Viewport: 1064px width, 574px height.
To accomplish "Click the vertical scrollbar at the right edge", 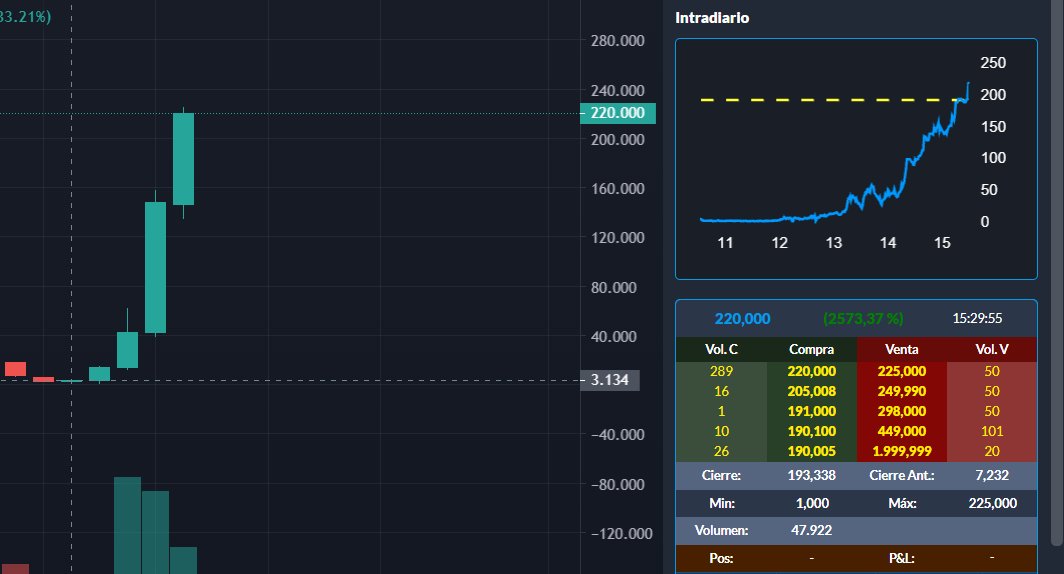I will point(1057,271).
